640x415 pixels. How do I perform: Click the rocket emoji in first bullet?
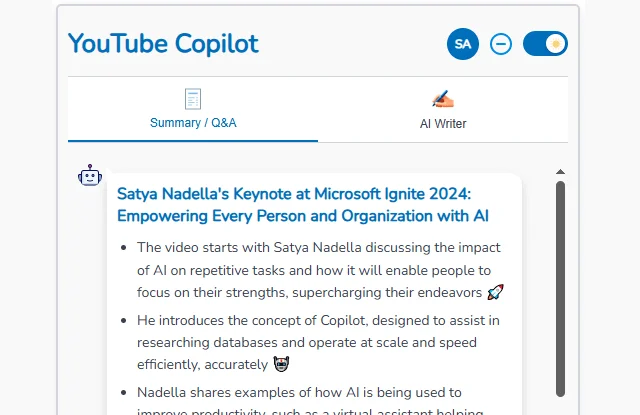(496, 292)
